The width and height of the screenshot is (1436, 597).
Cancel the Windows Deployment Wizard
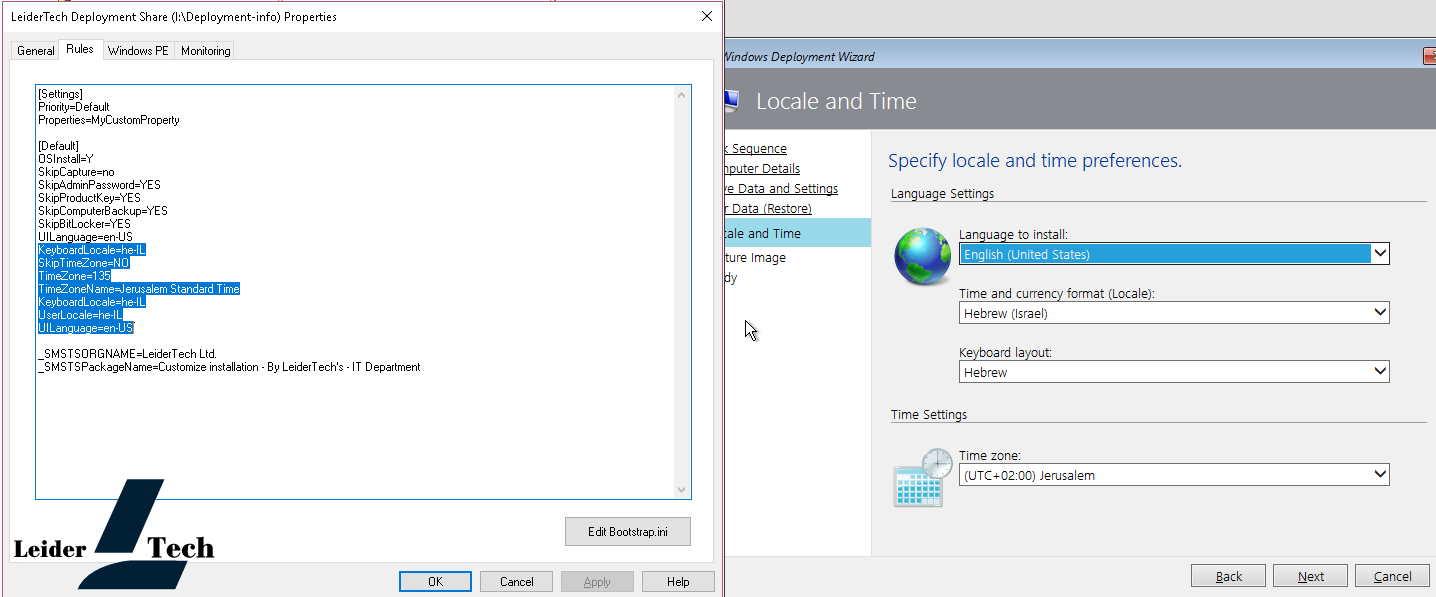pyautogui.click(x=1392, y=576)
